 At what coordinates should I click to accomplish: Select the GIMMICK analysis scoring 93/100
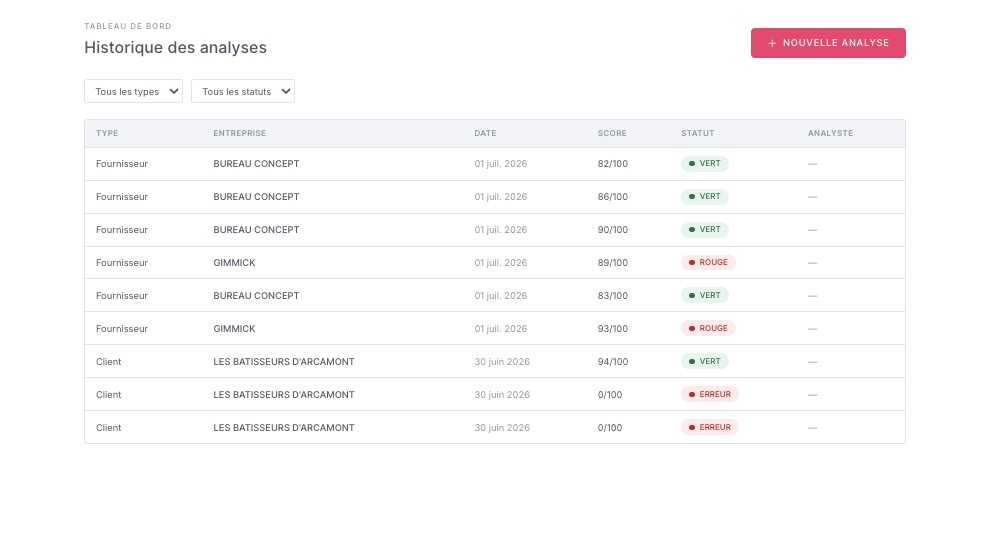(x=495, y=329)
